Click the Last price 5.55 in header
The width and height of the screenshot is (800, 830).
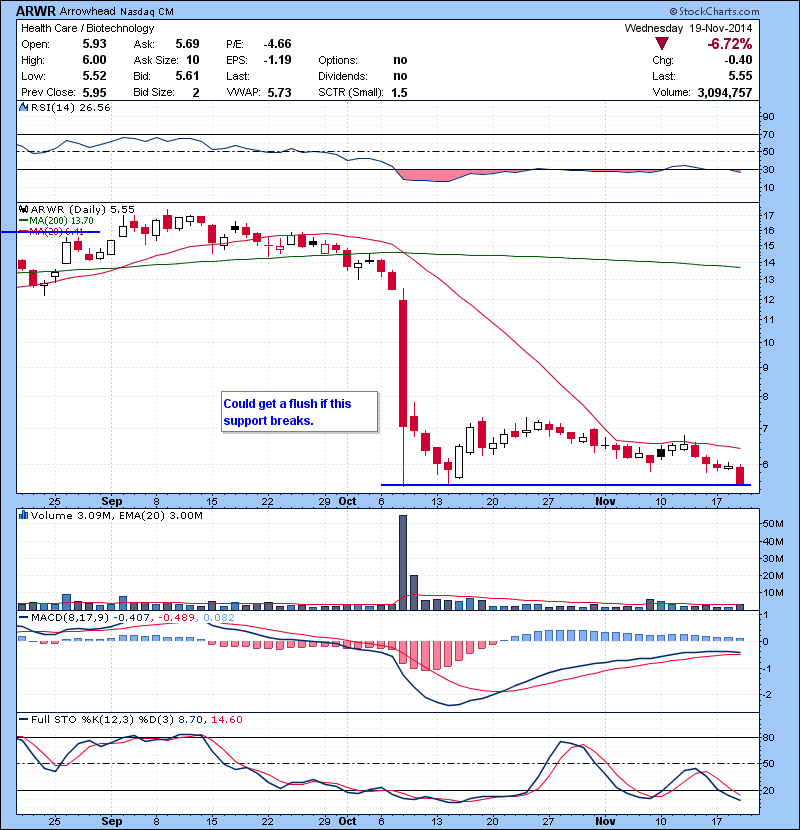point(740,76)
